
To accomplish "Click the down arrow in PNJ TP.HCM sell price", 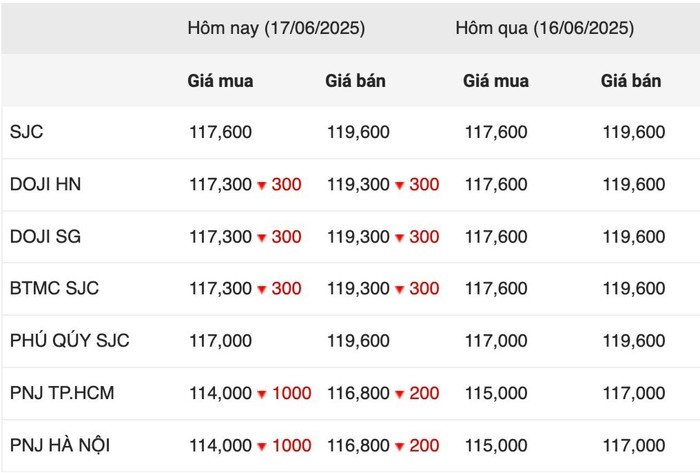I will tap(400, 394).
